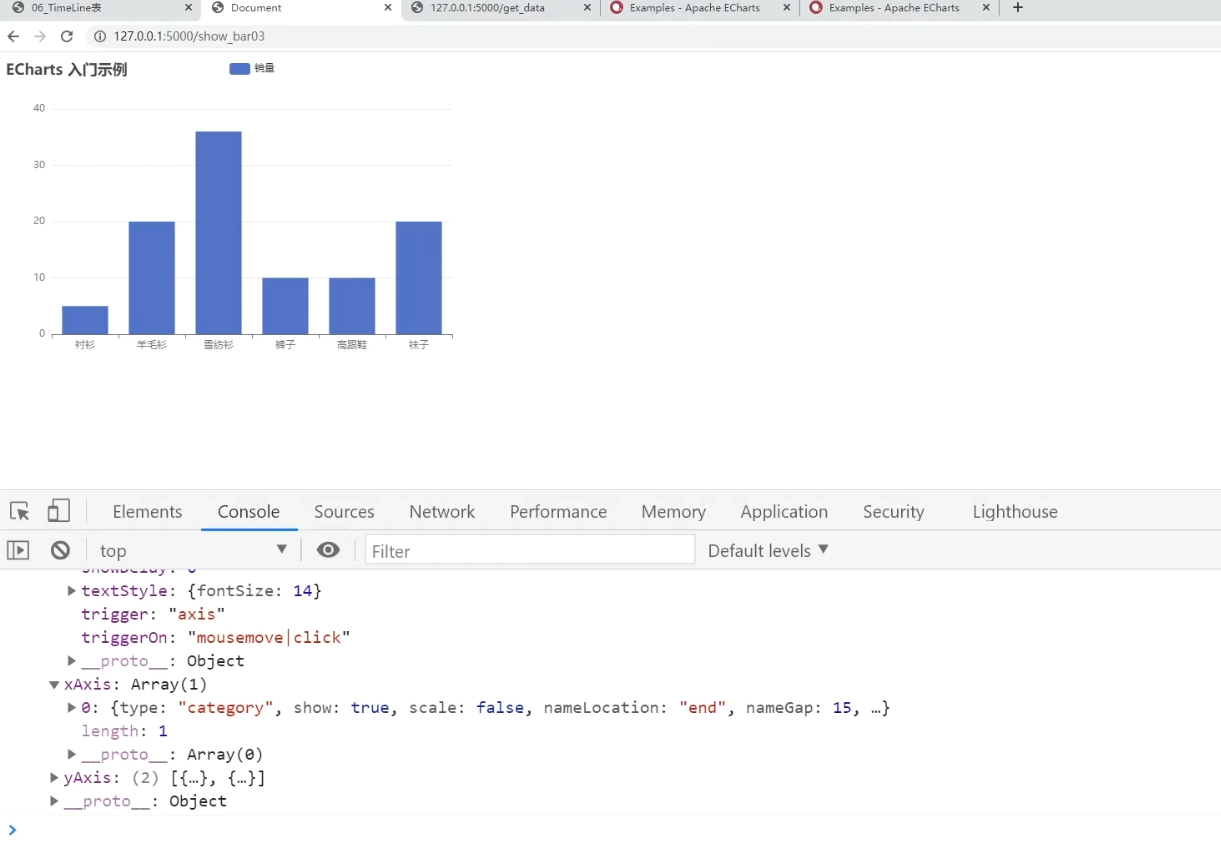Collapse the xAxis: Array(1) entry
This screenshot has width=1221, height=855.
(x=54, y=685)
